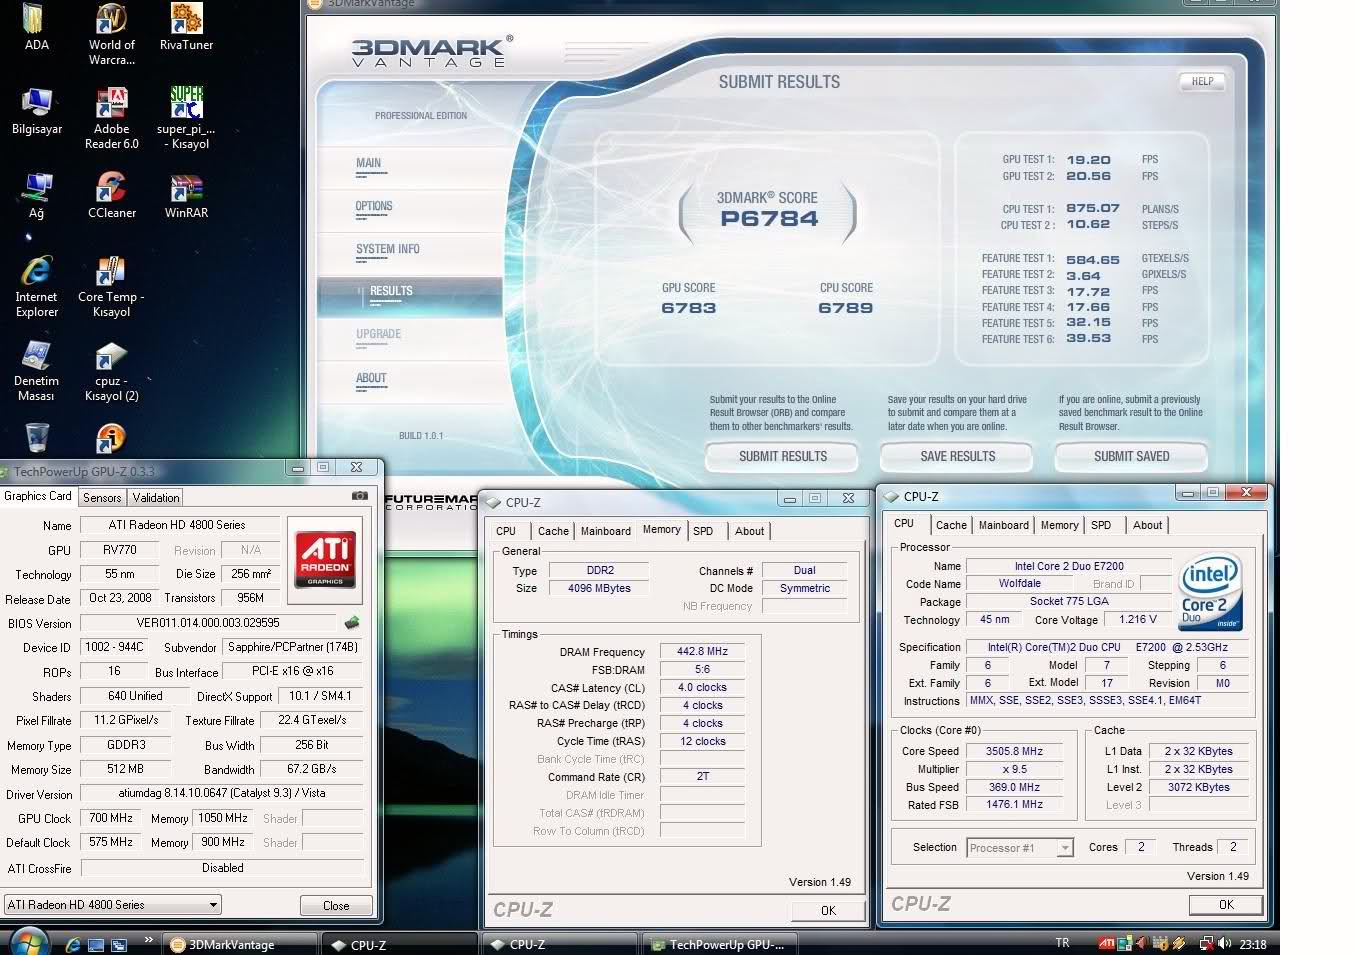
Task: Open the ATI Radeon HD 4800 Series dropdown
Action: coord(112,904)
